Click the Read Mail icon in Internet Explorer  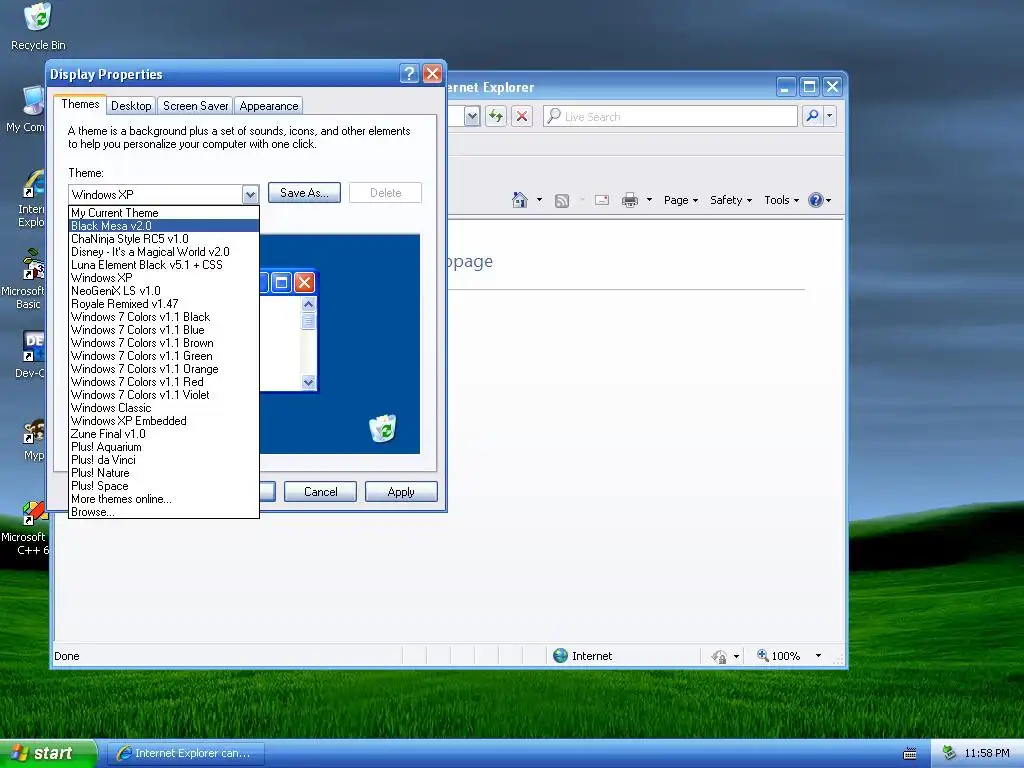(x=602, y=200)
